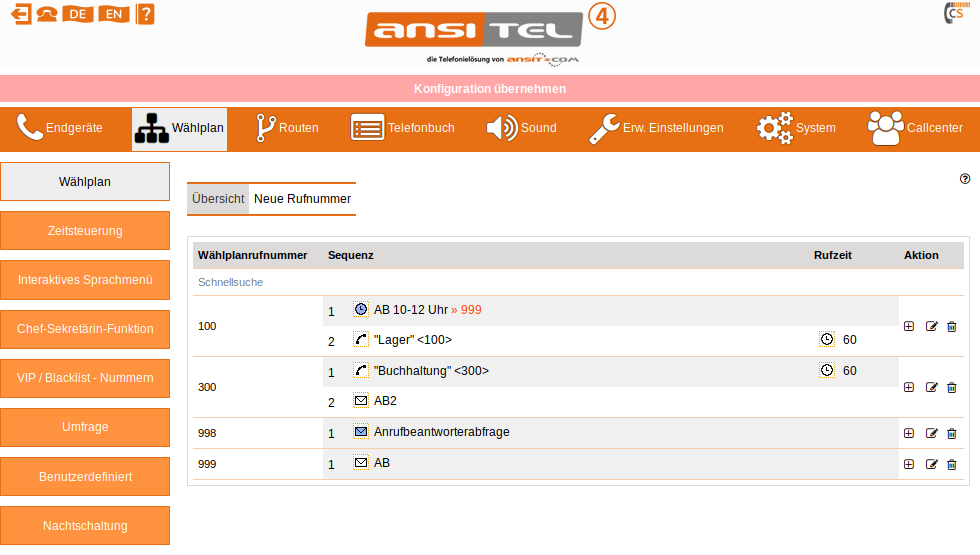The height and width of the screenshot is (555, 980).
Task: Switch language to English with EN flag
Action: pyautogui.click(x=115, y=14)
